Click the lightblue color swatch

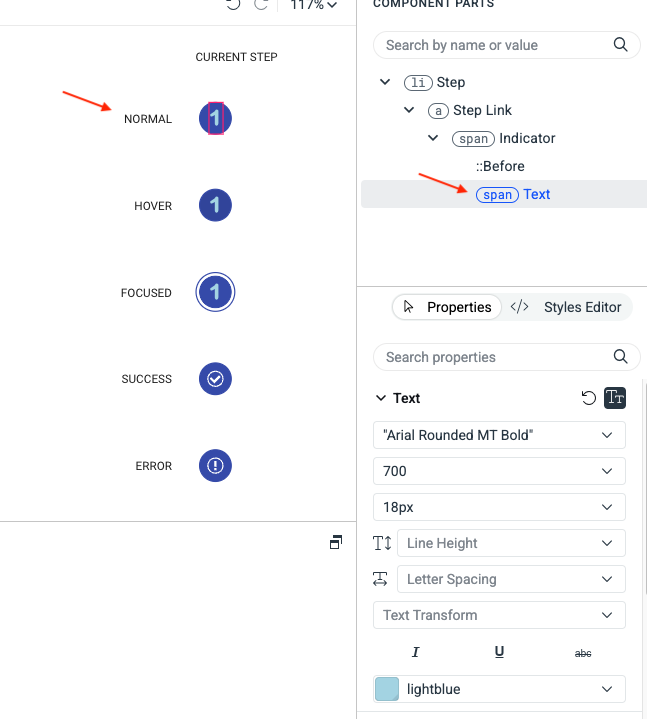387,689
